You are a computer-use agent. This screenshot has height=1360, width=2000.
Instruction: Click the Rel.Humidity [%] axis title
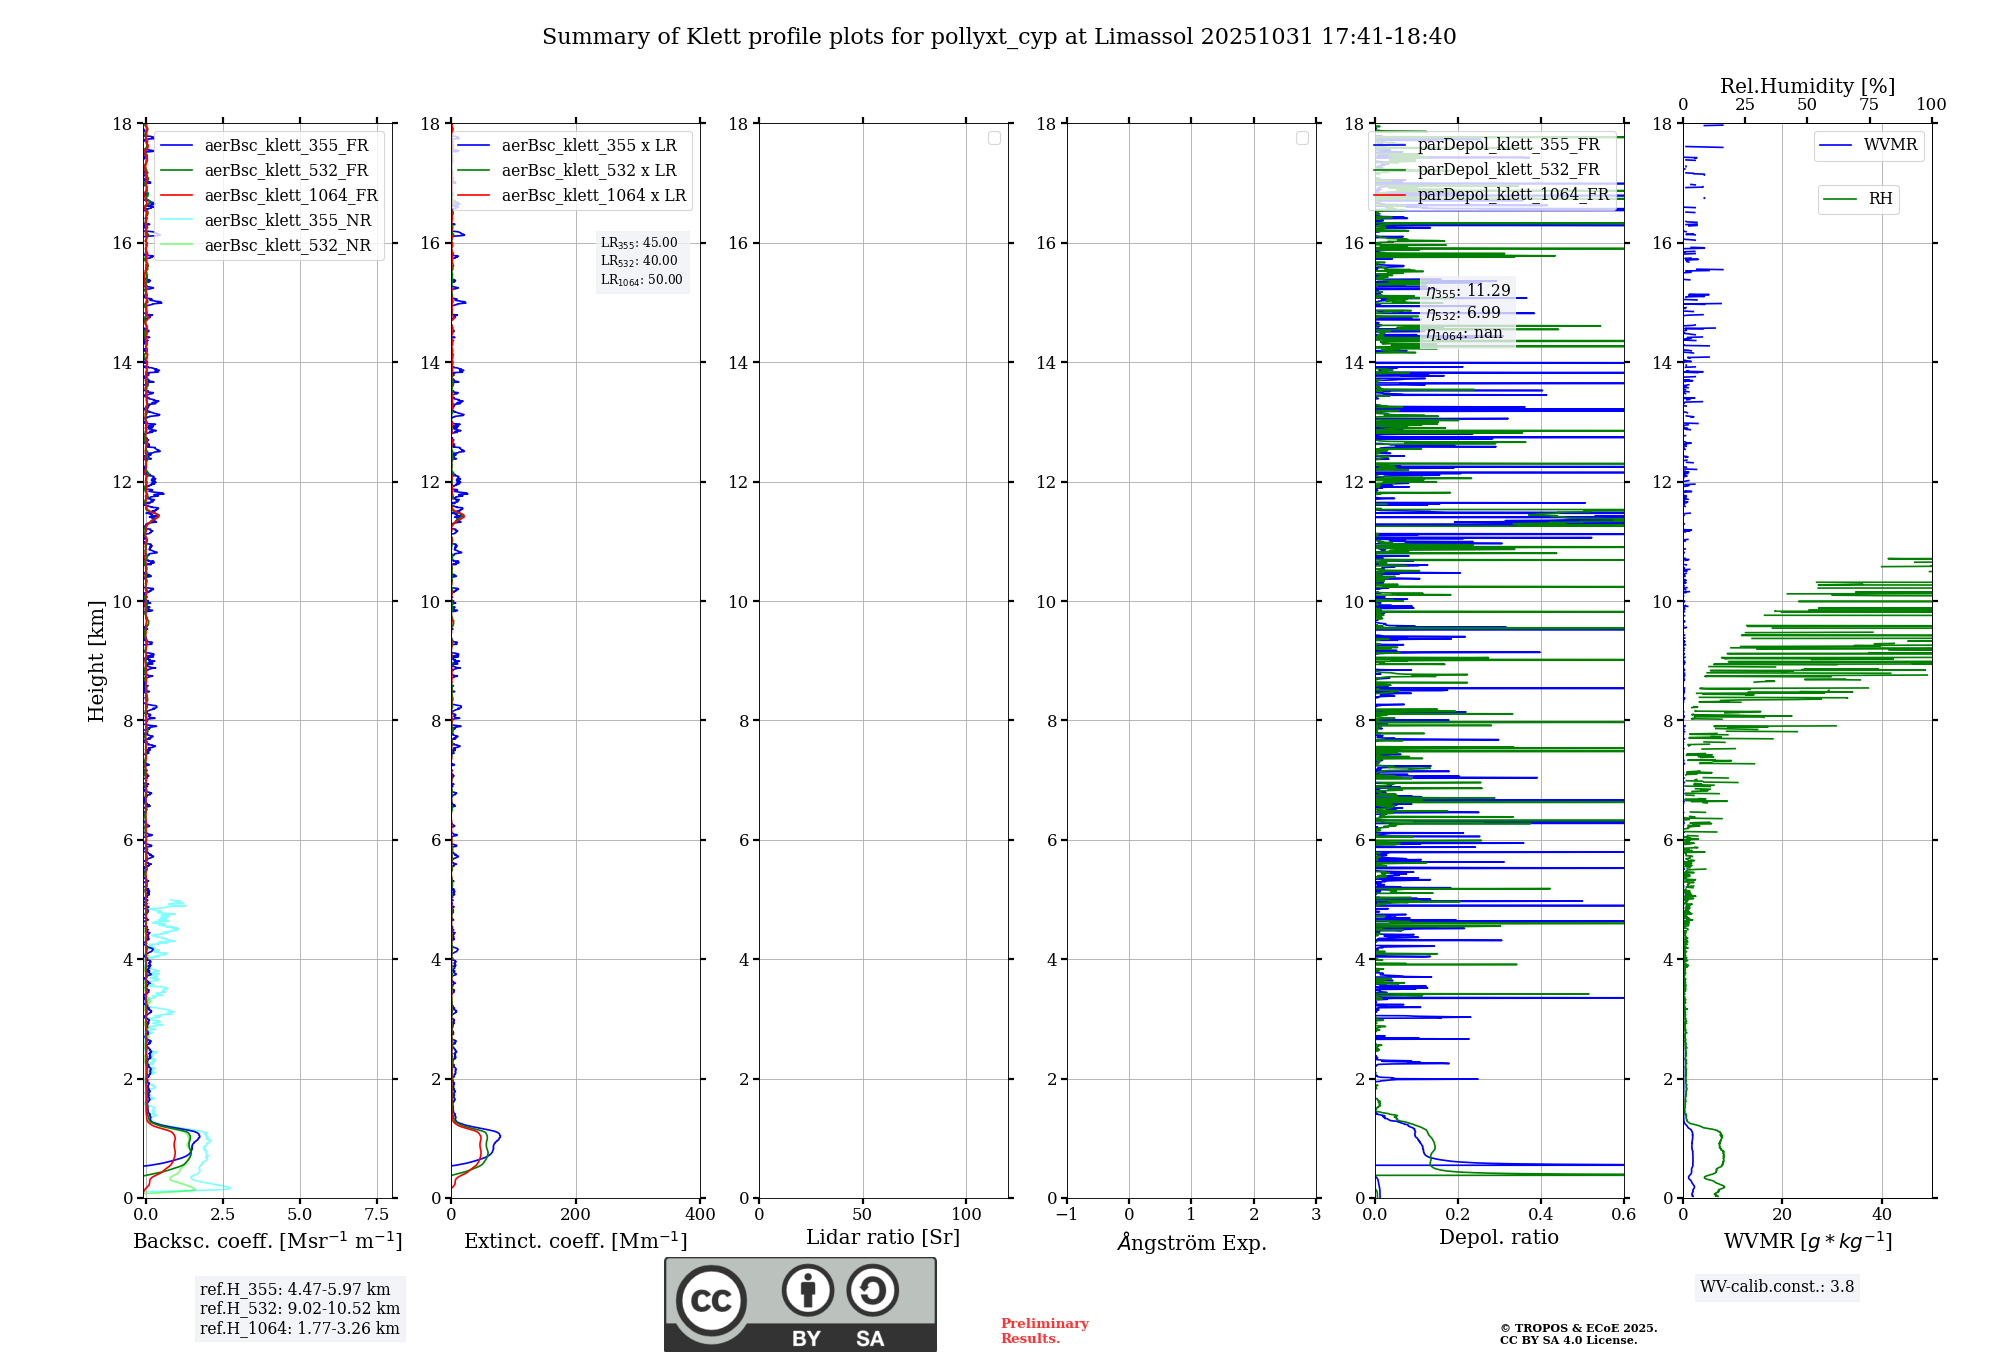(x=1807, y=86)
